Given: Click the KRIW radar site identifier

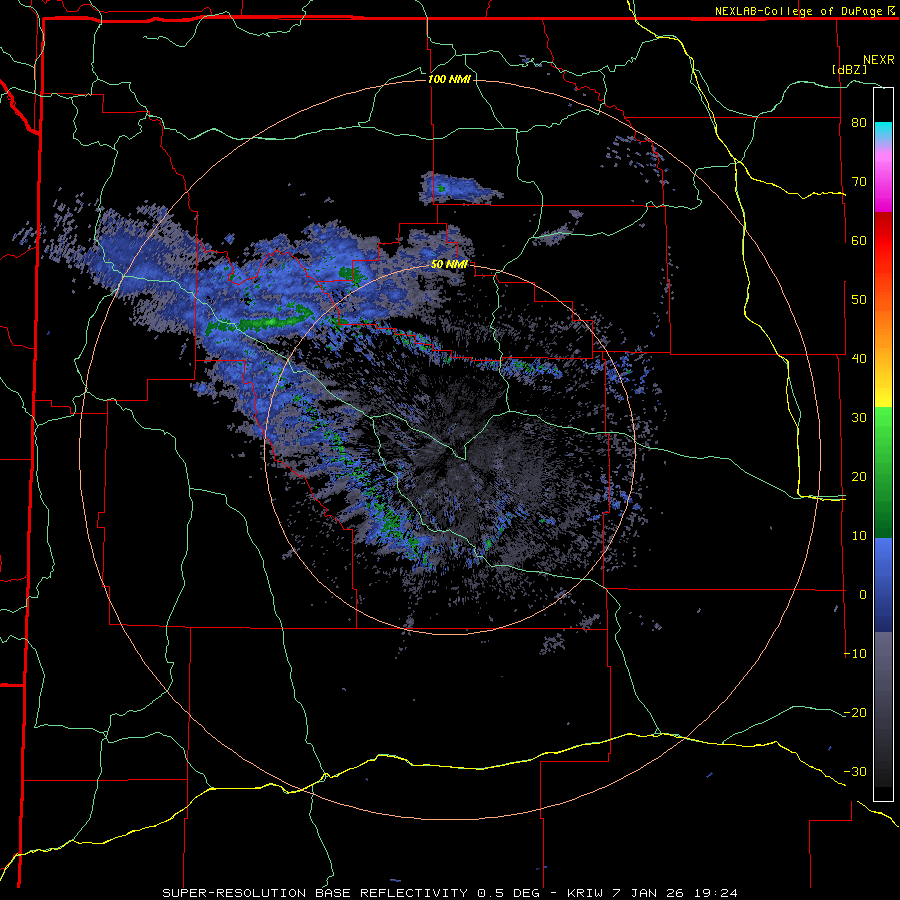Looking at the screenshot, I should pos(585,893).
